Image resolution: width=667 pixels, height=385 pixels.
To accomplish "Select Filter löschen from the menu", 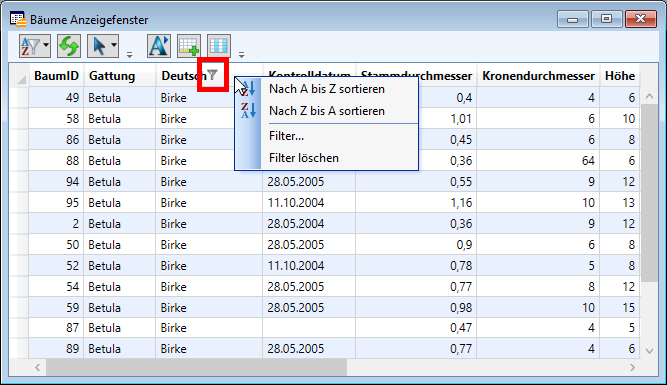I will (x=327, y=158).
